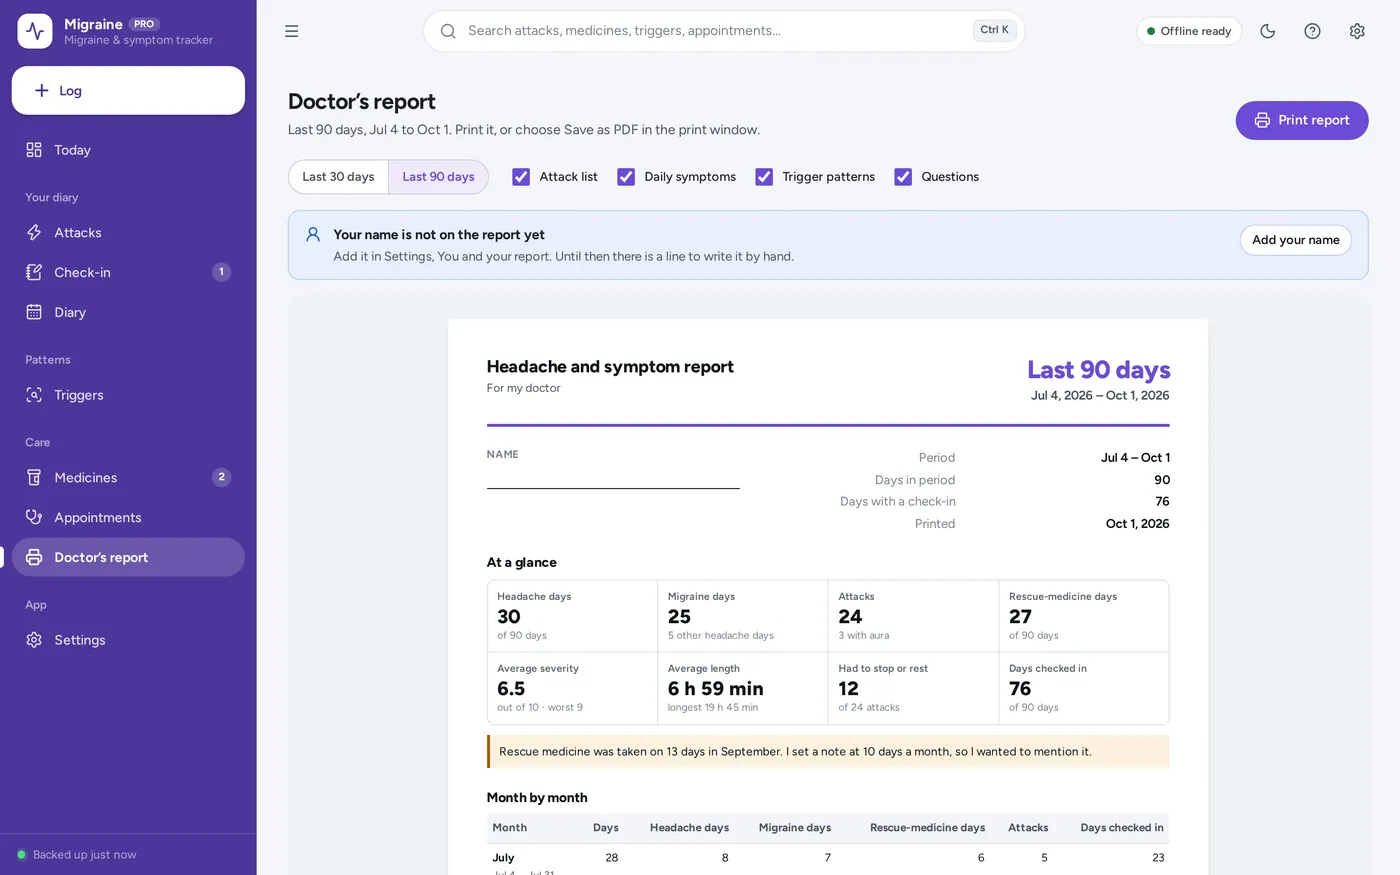Click the Appointments stethoscope icon
The image size is (1400, 875).
click(34, 517)
